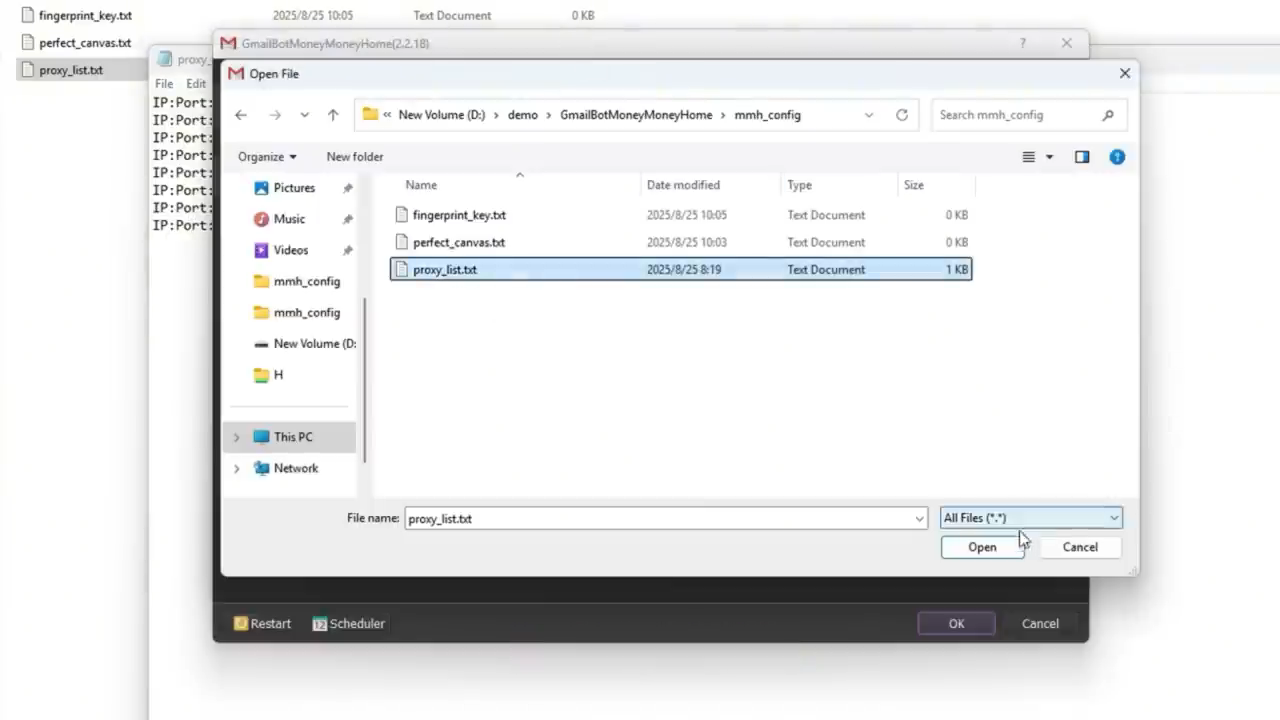Screen dimensions: 1280x720
Task: Click the This PC monitor icon
Action: (x=262, y=437)
